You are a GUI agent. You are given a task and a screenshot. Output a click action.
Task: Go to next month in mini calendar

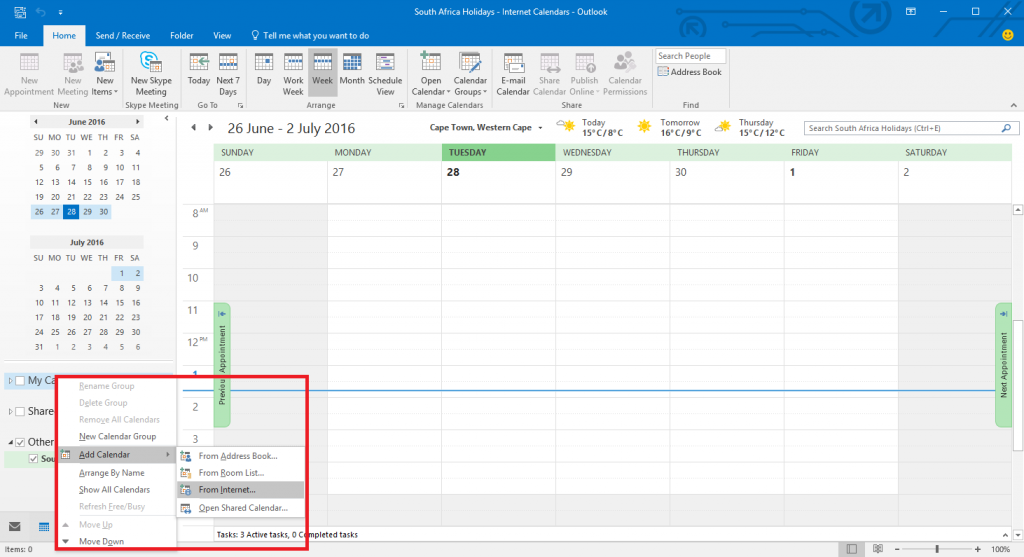coord(137,121)
